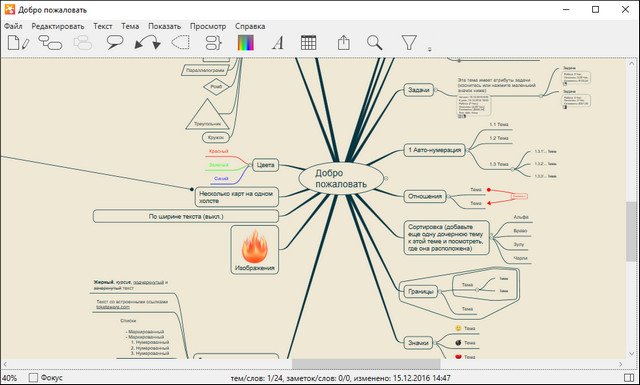
Task: Select 'Несколько карт на одном холсте' topic
Action: 237,197
